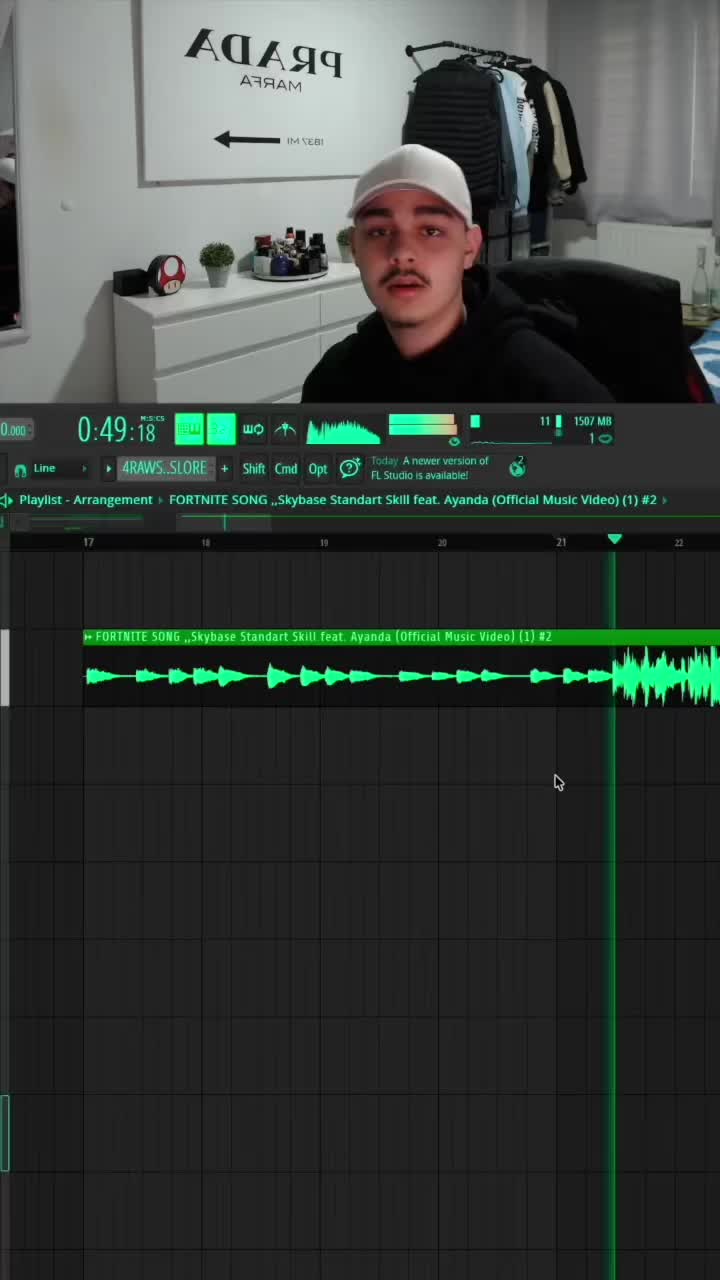Expand the arrow after the breadcrumb title

(x=665, y=500)
